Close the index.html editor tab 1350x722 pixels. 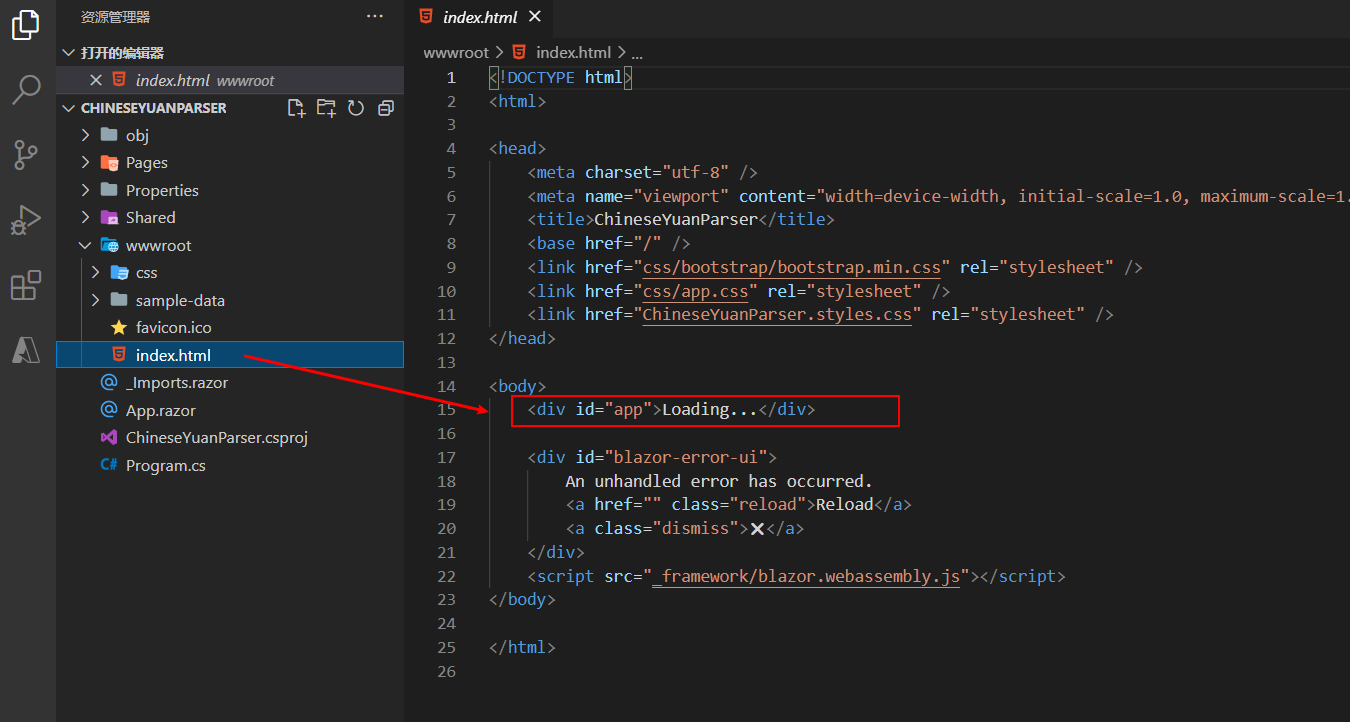[x=535, y=17]
